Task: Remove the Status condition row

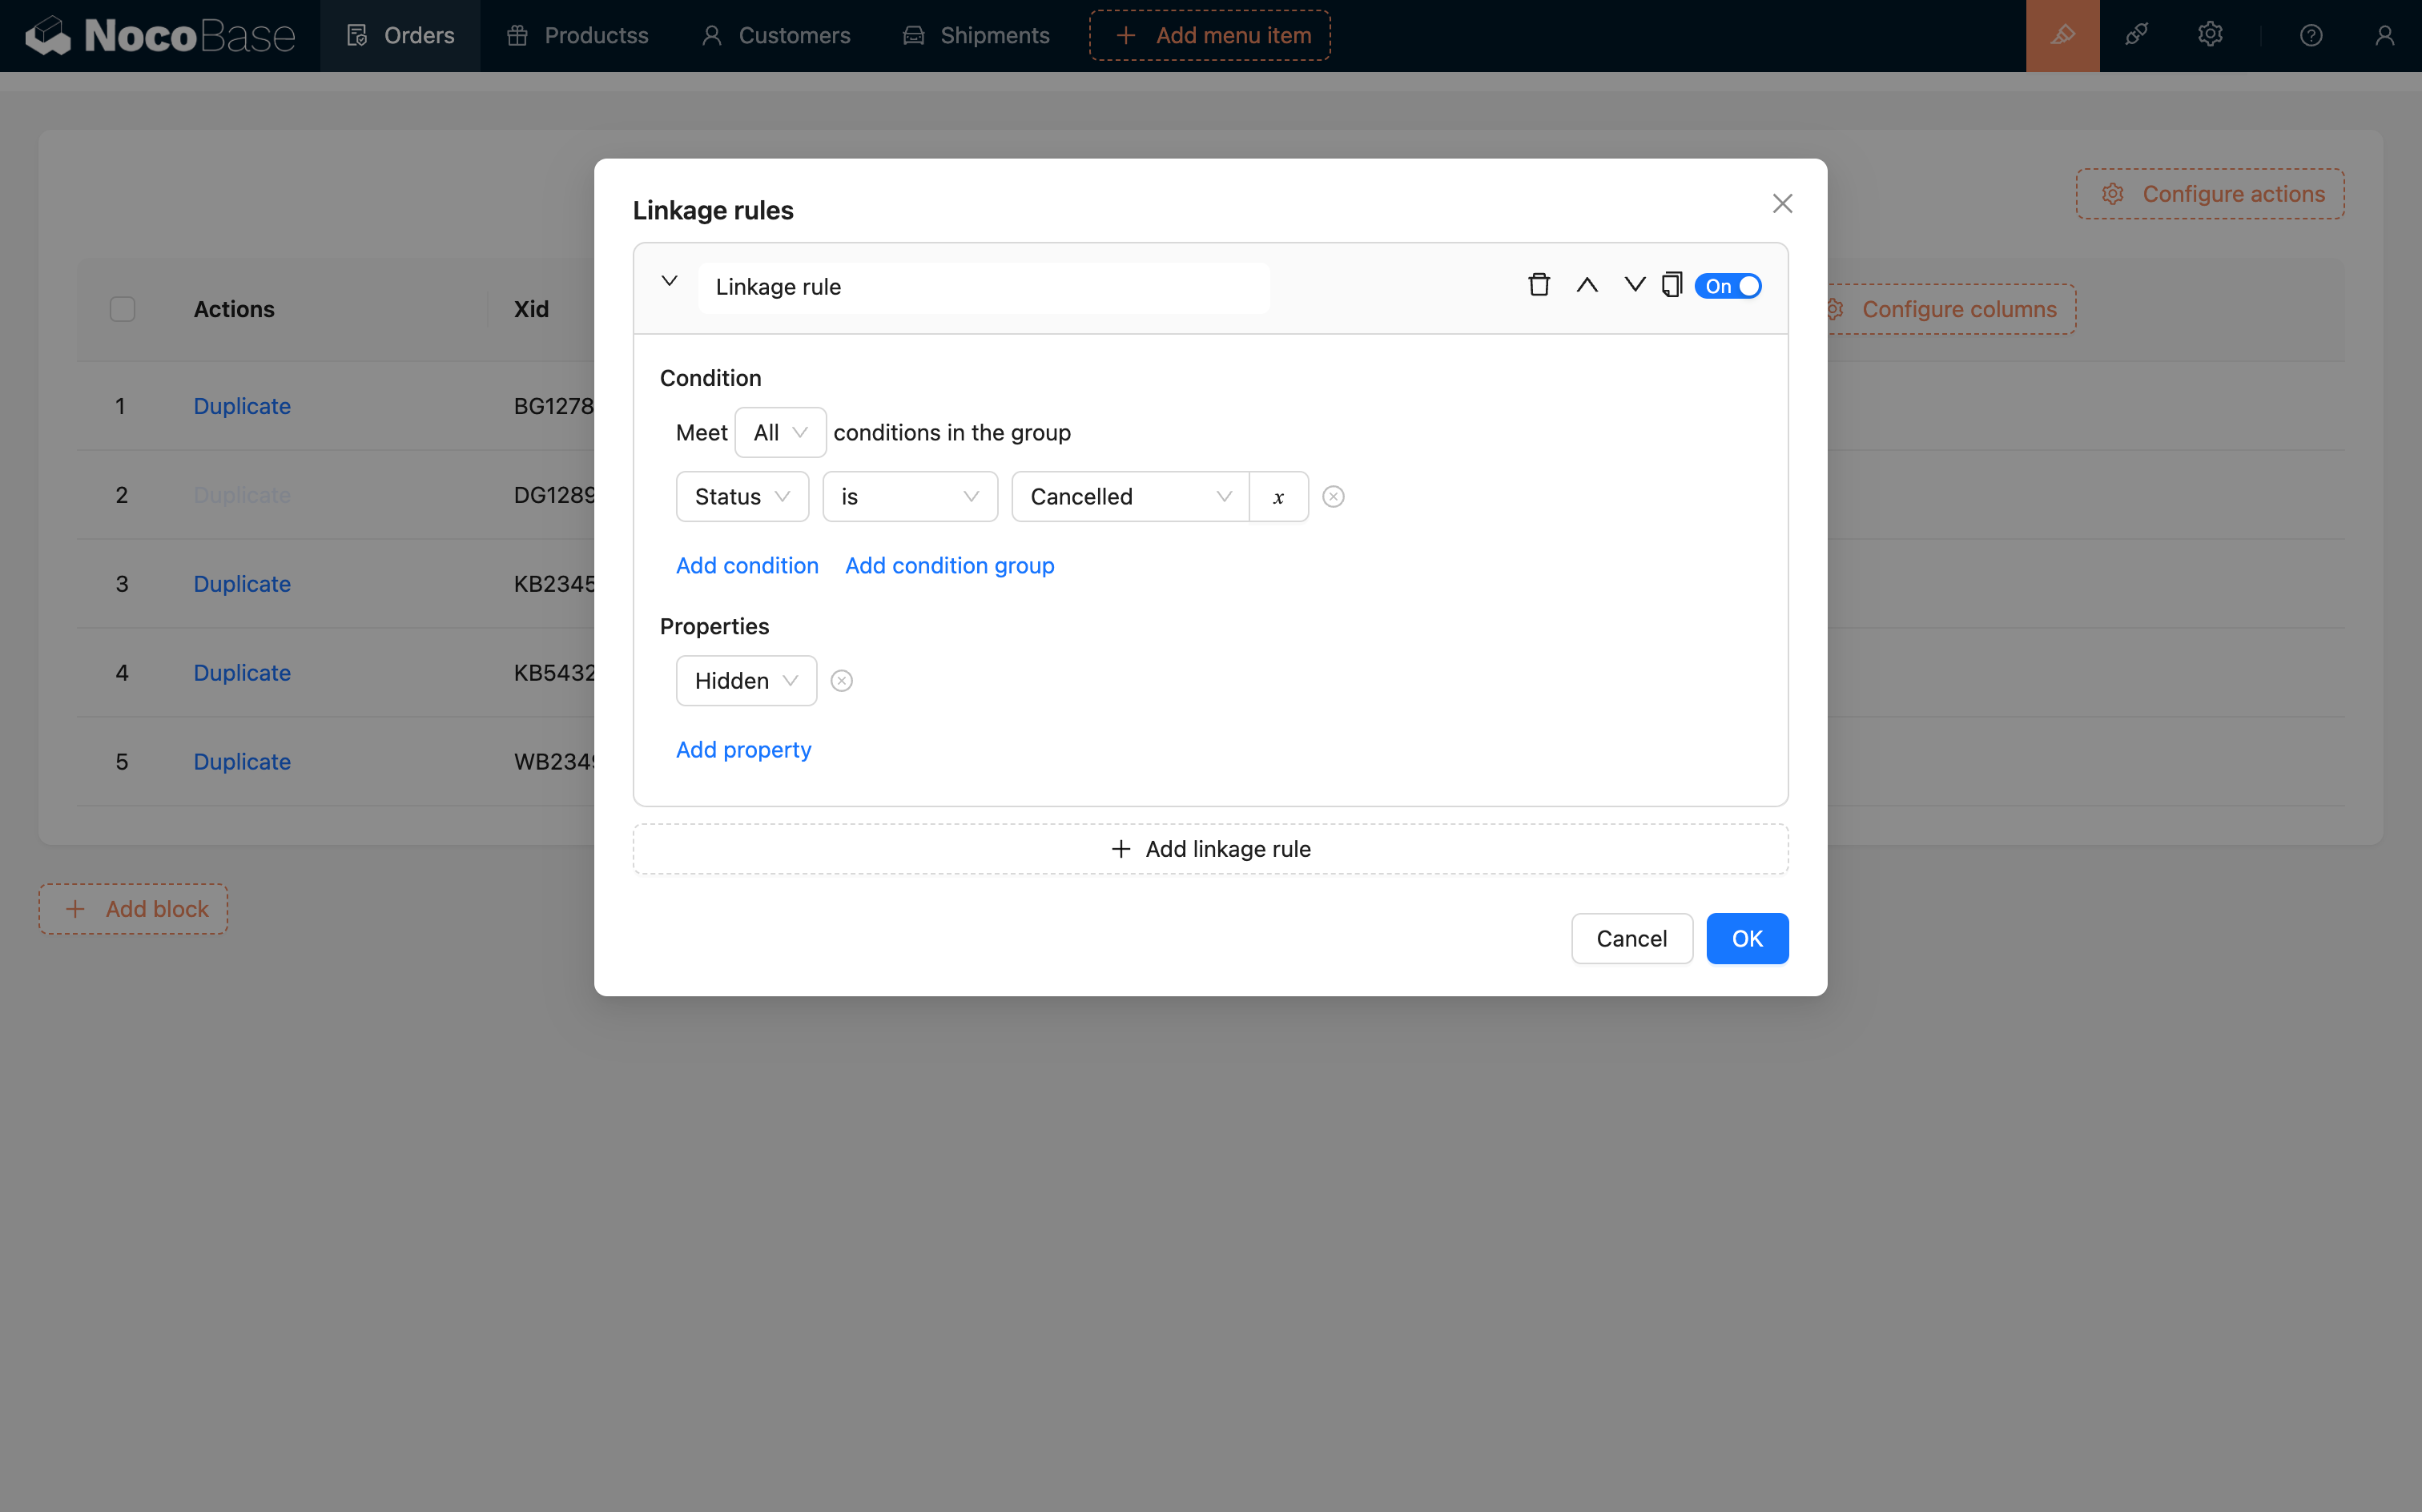Action: [1333, 497]
